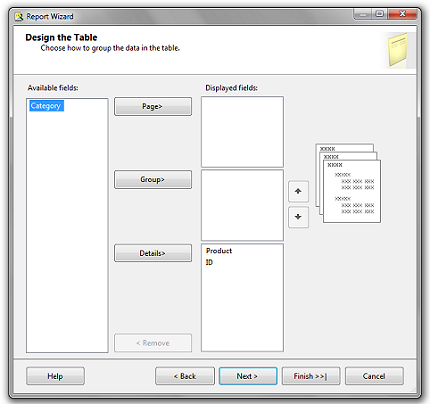Add field to Page with Page> button
This screenshot has height=404, width=430.
pyautogui.click(x=153, y=106)
